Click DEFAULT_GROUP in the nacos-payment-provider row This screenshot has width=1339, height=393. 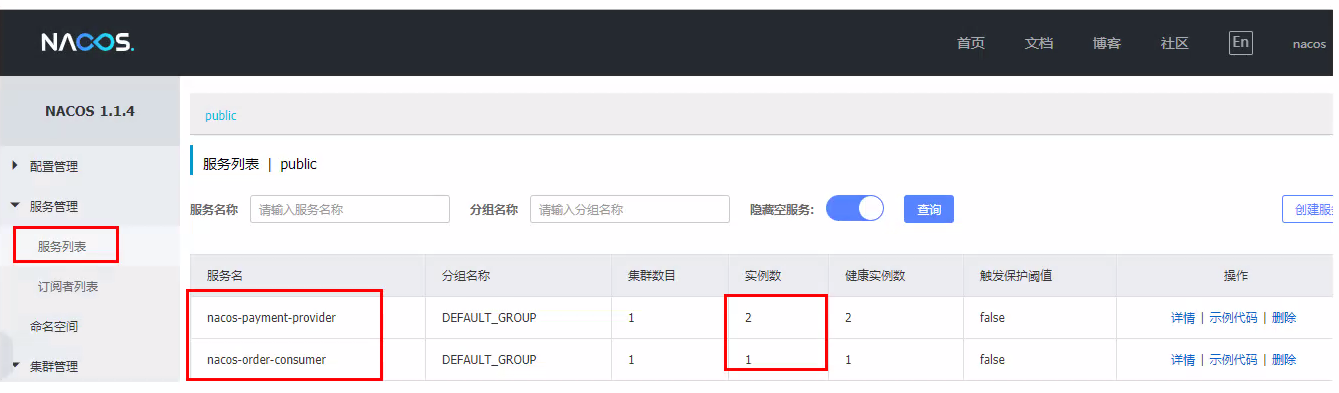click(489, 317)
